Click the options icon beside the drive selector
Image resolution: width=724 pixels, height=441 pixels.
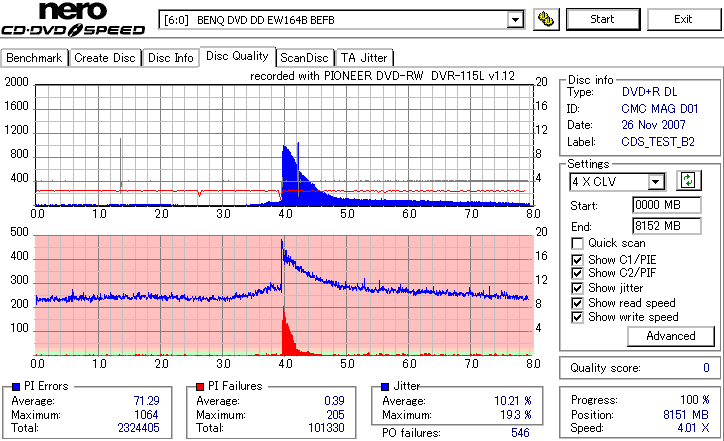[546, 19]
